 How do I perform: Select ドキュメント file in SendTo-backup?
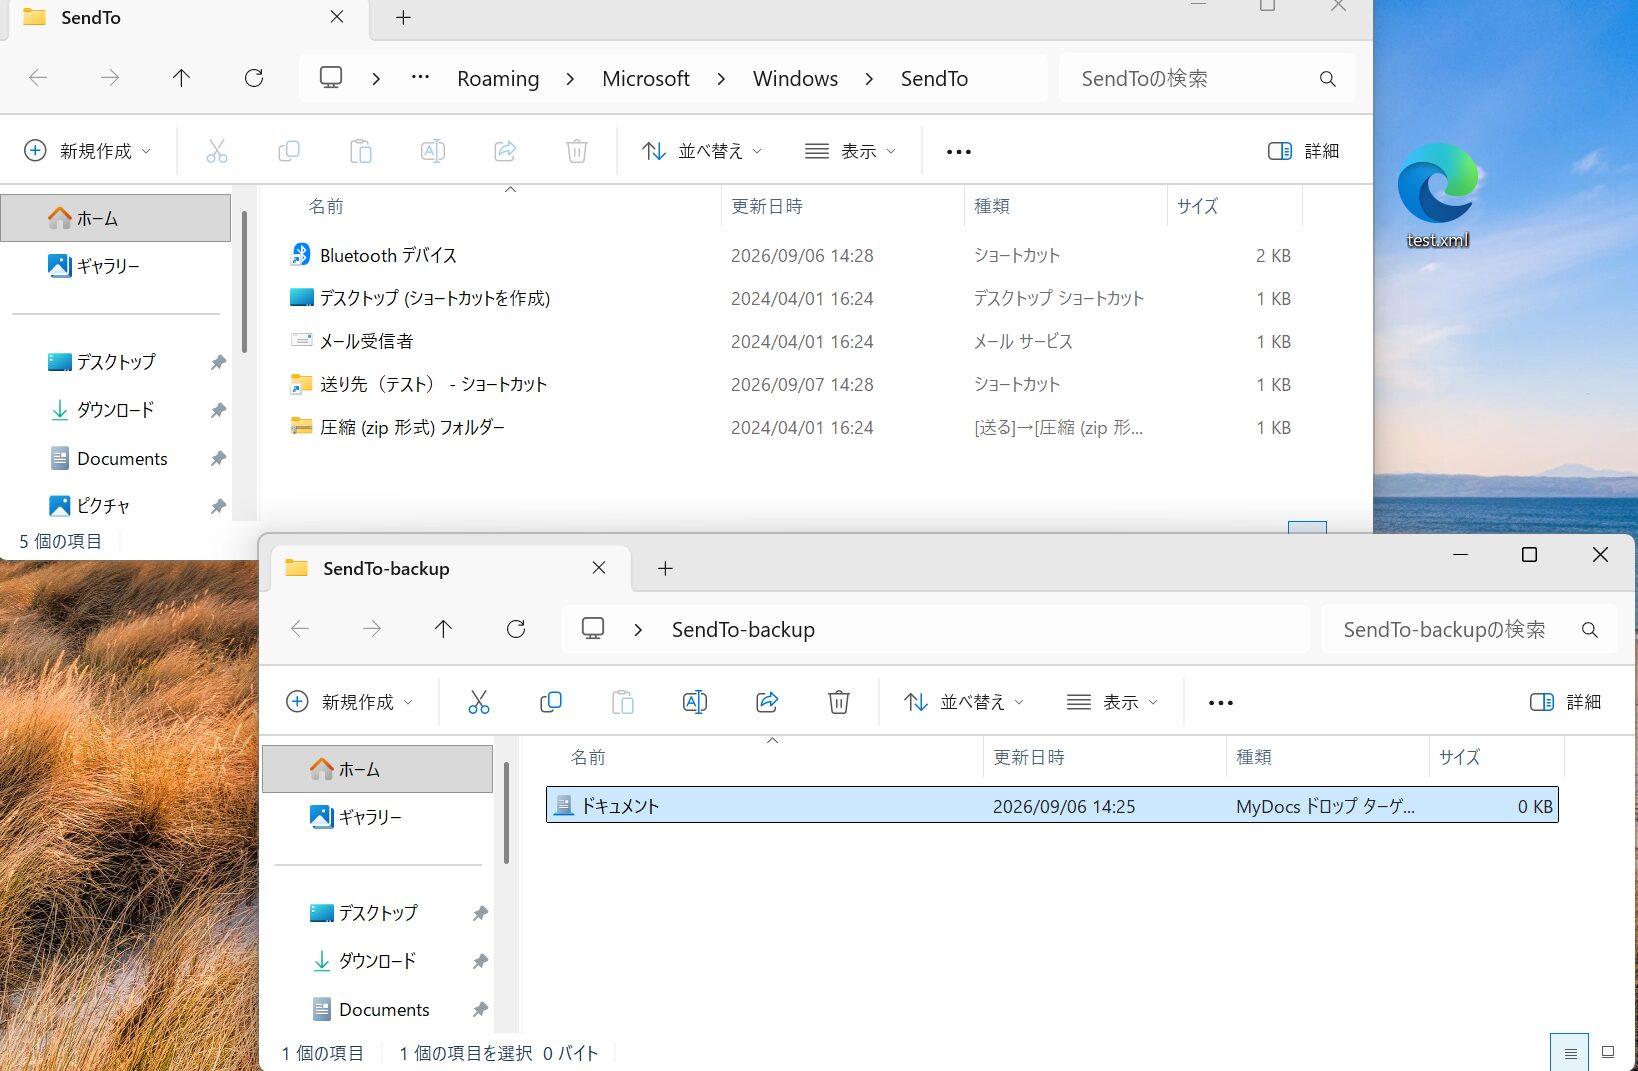point(1052,805)
